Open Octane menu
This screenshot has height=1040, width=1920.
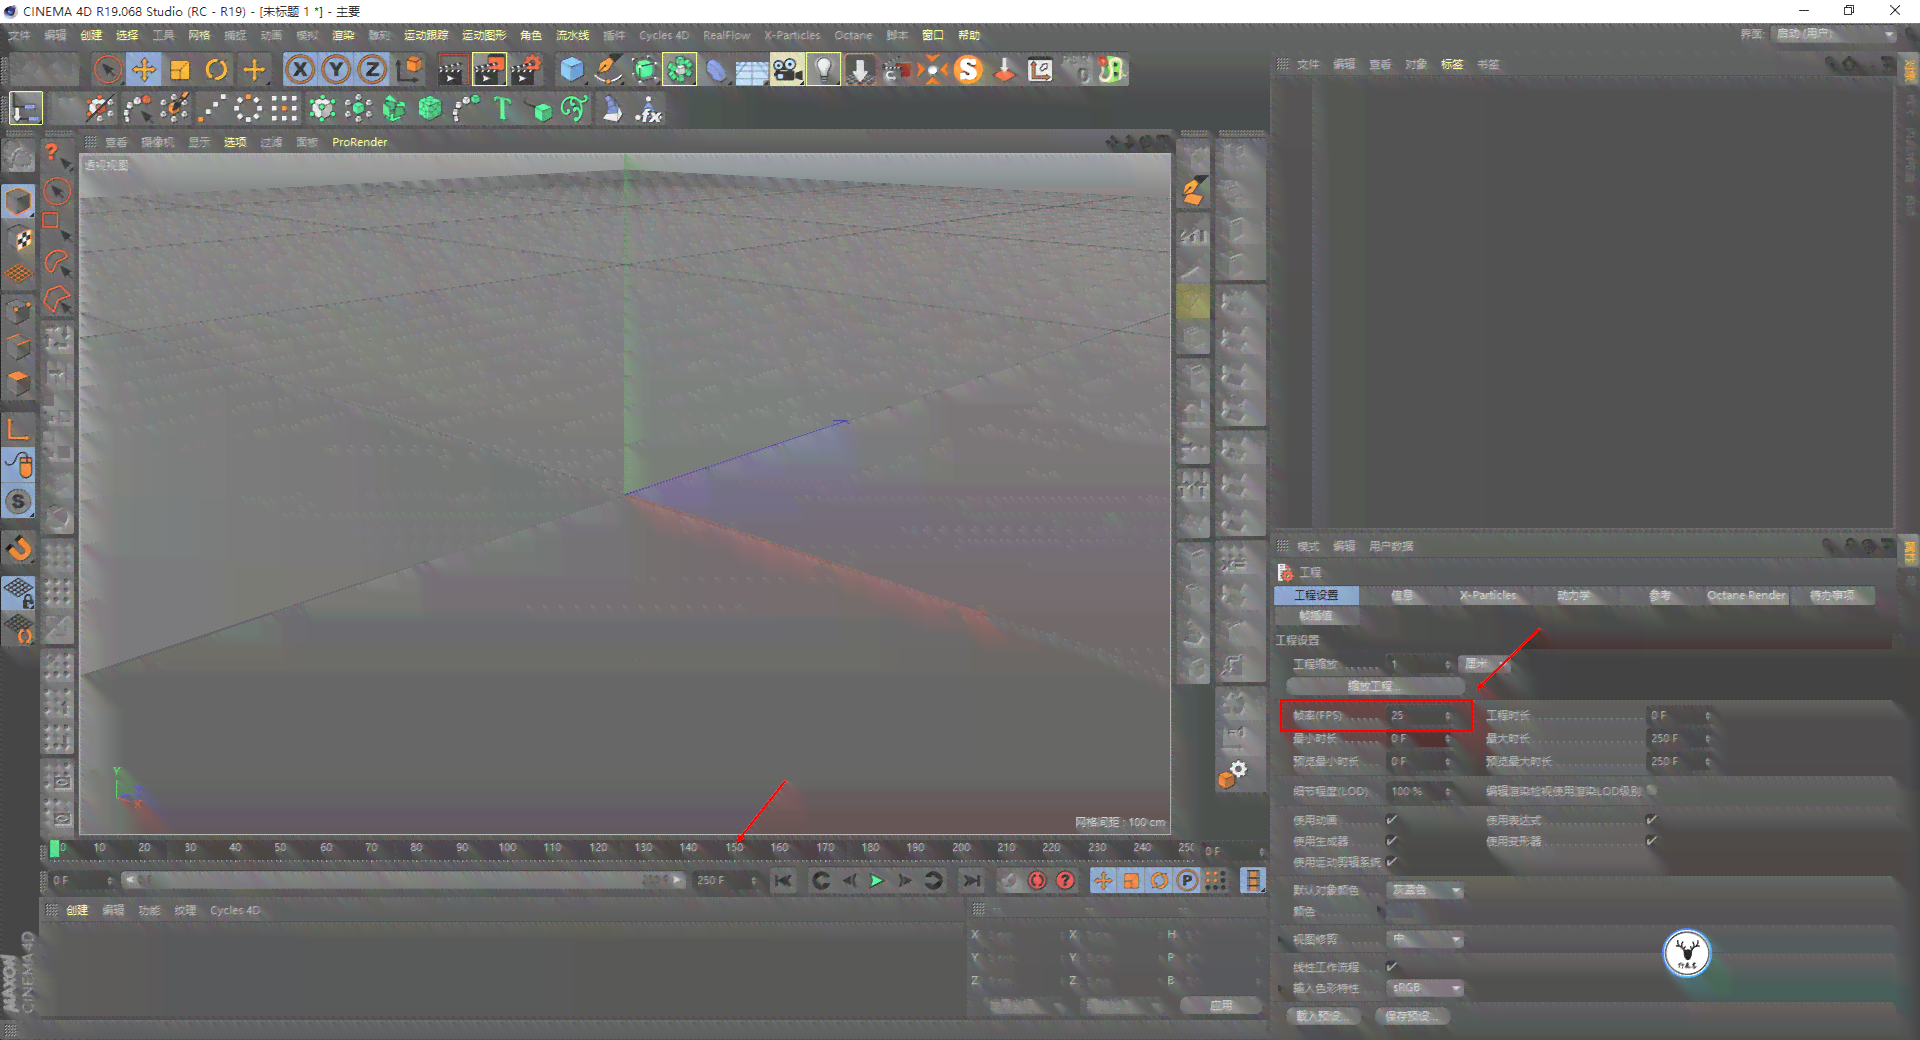(853, 35)
